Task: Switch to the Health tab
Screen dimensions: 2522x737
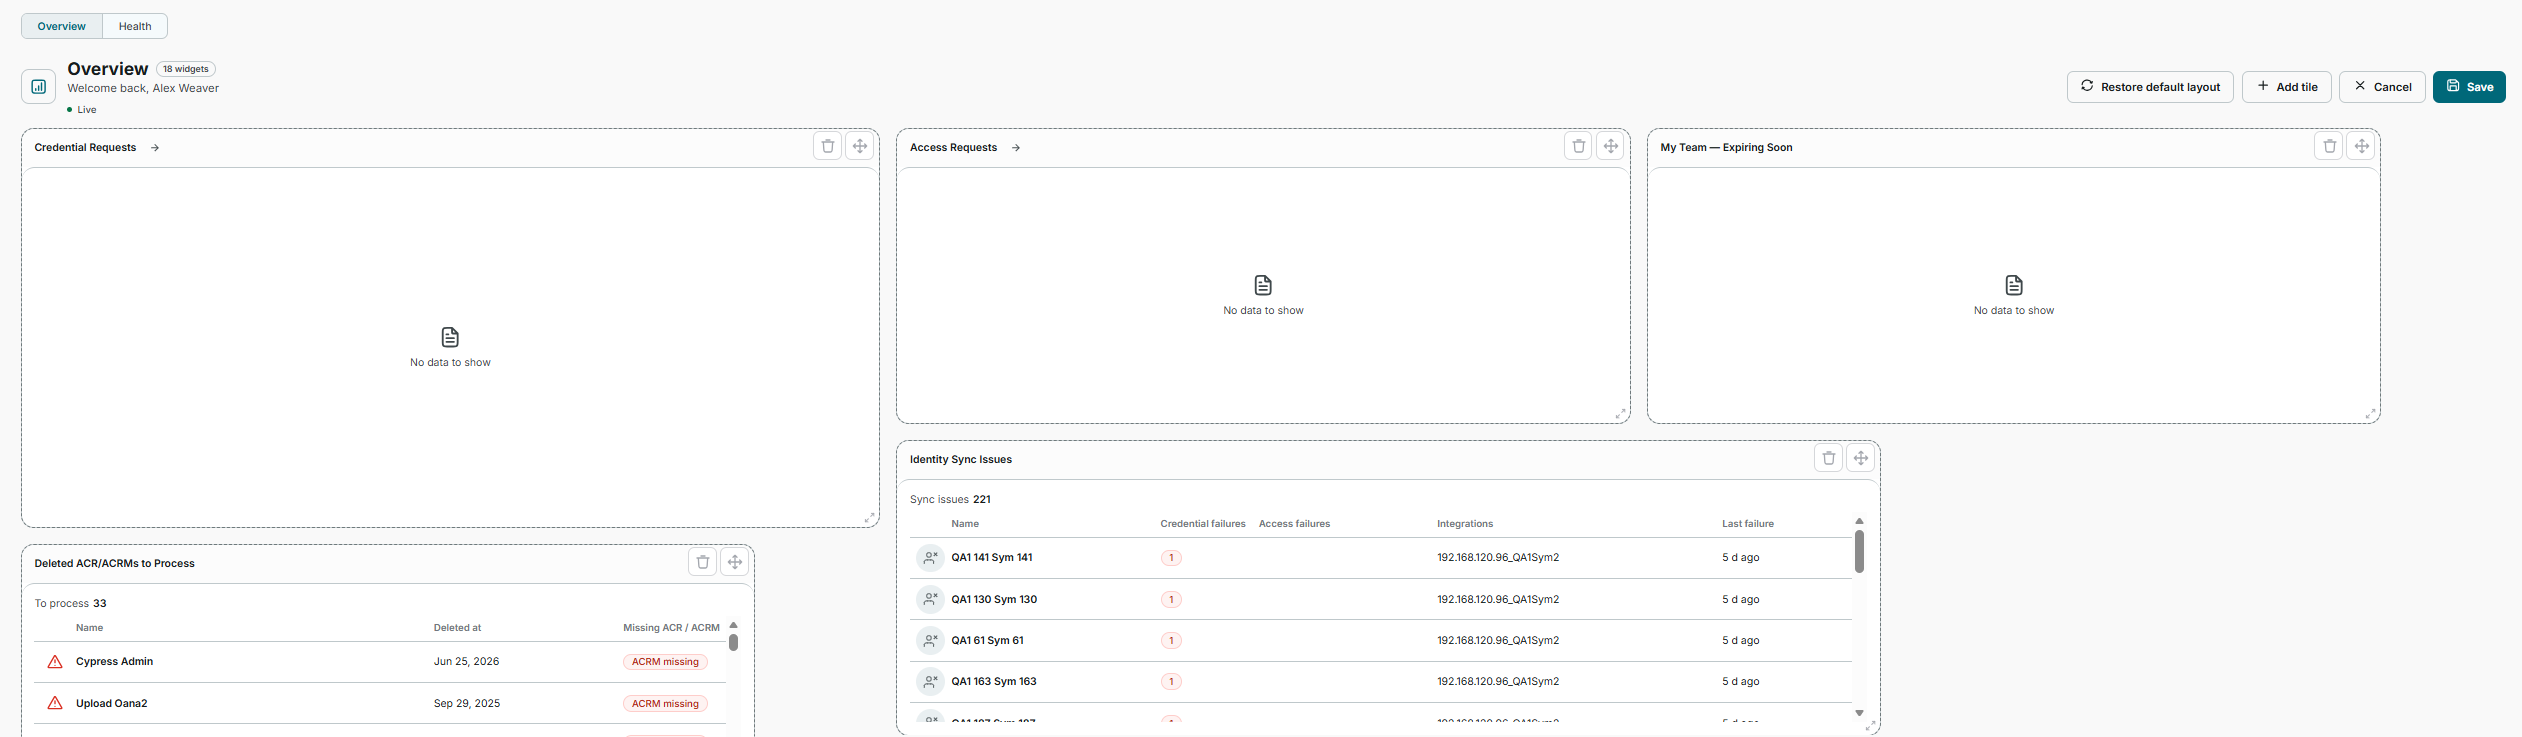Action: click(x=135, y=26)
